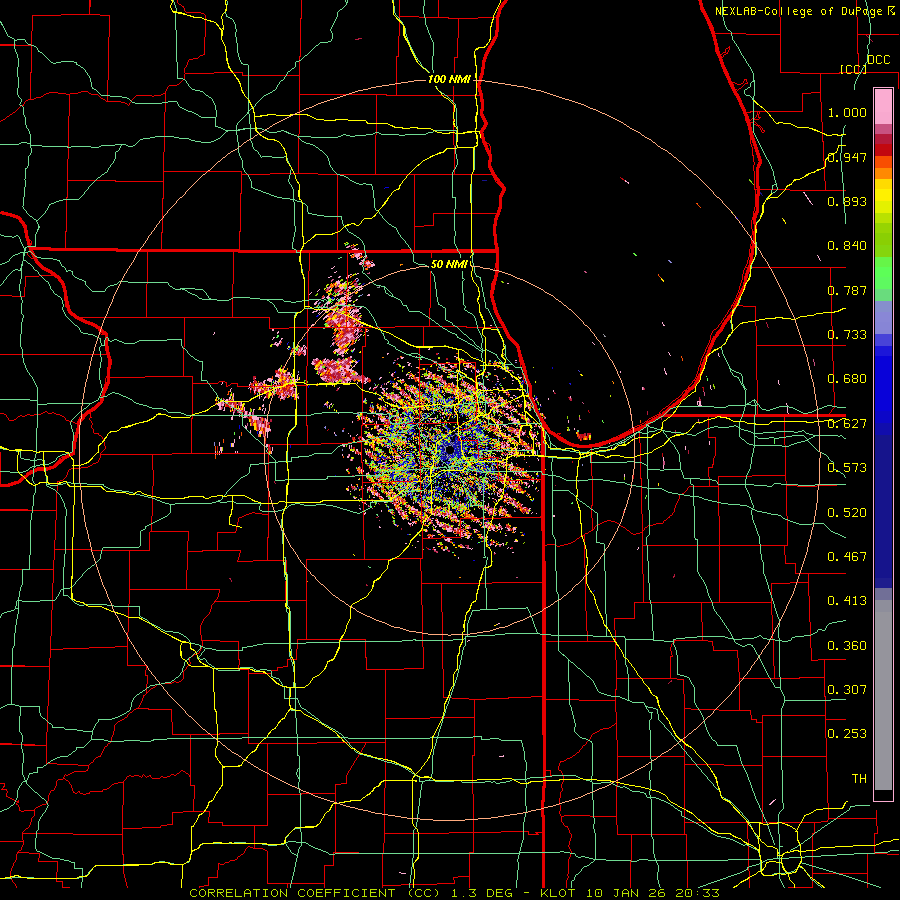
Task: Click the 0.413 scale value
Action: (847, 601)
